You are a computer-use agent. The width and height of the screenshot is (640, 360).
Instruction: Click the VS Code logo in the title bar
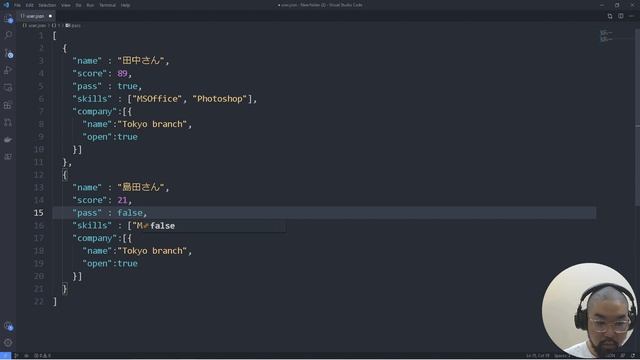pyautogui.click(x=6, y=5)
